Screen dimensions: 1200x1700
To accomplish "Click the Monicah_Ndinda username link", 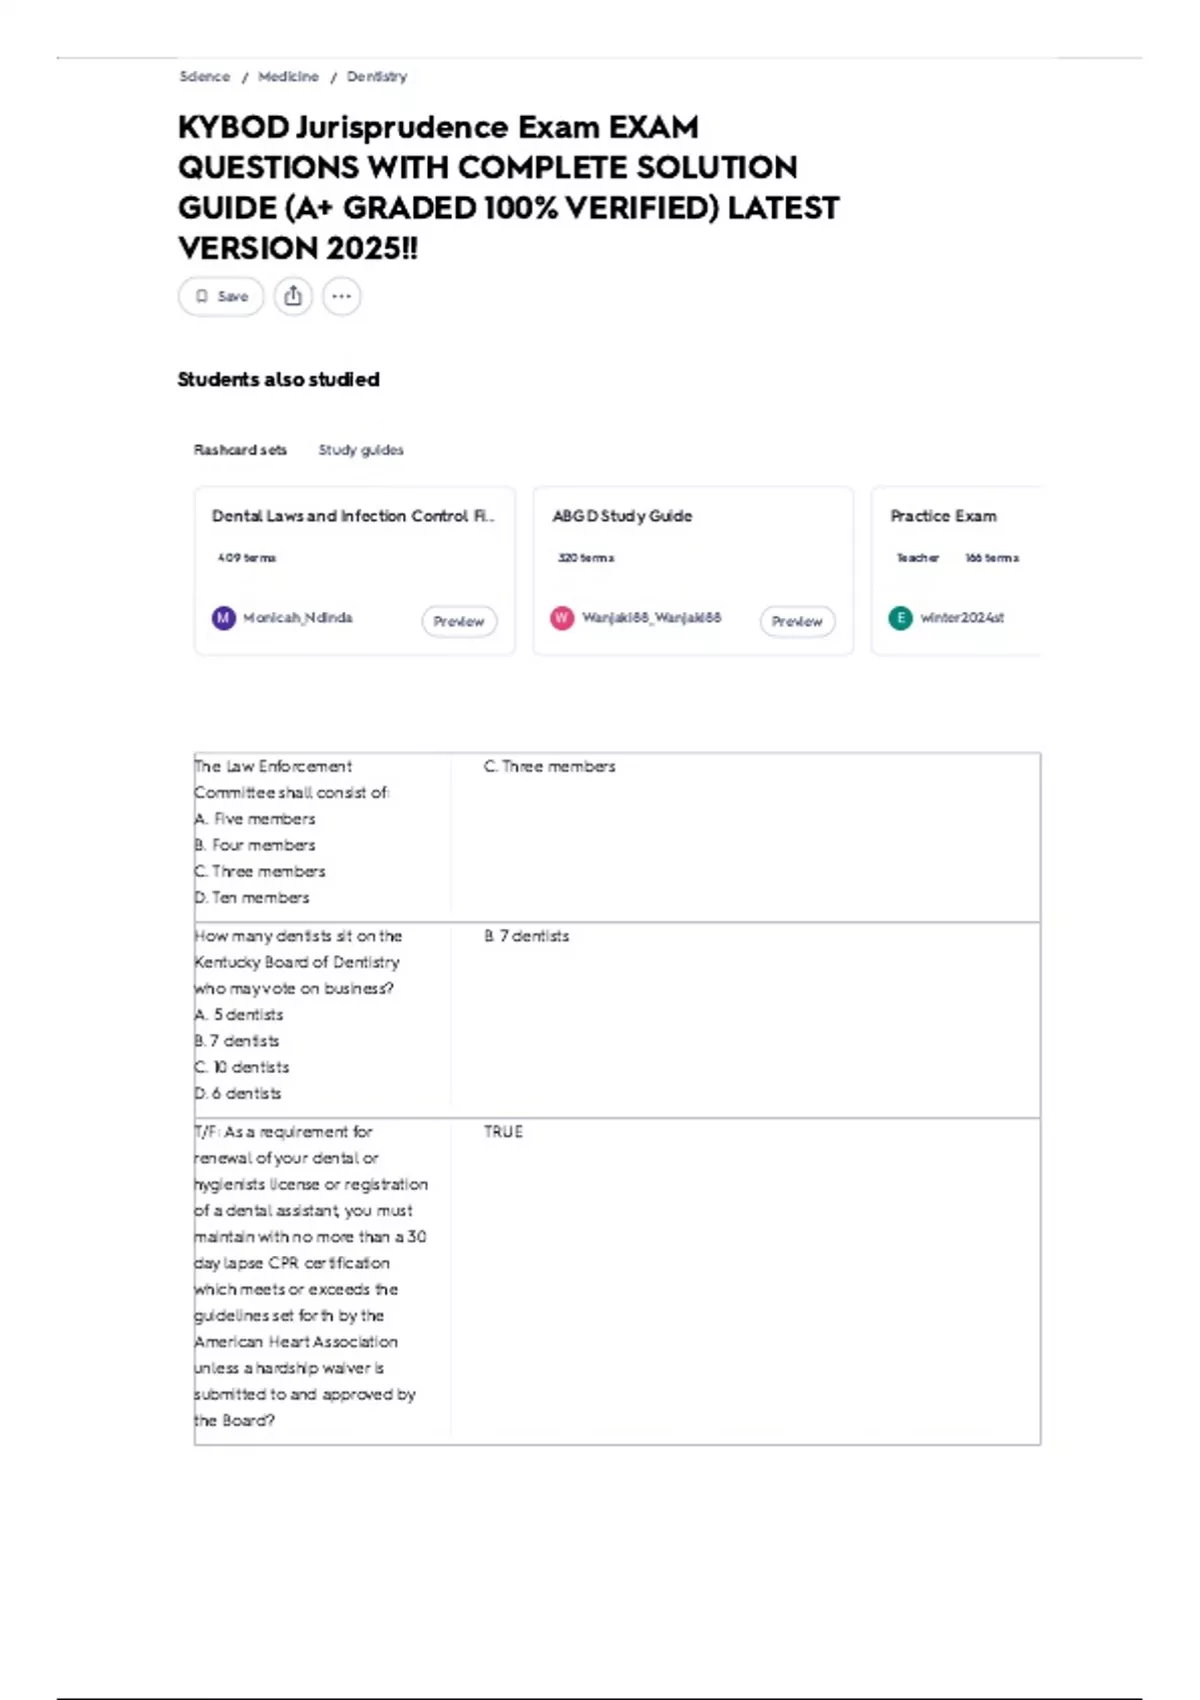I will pos(298,618).
